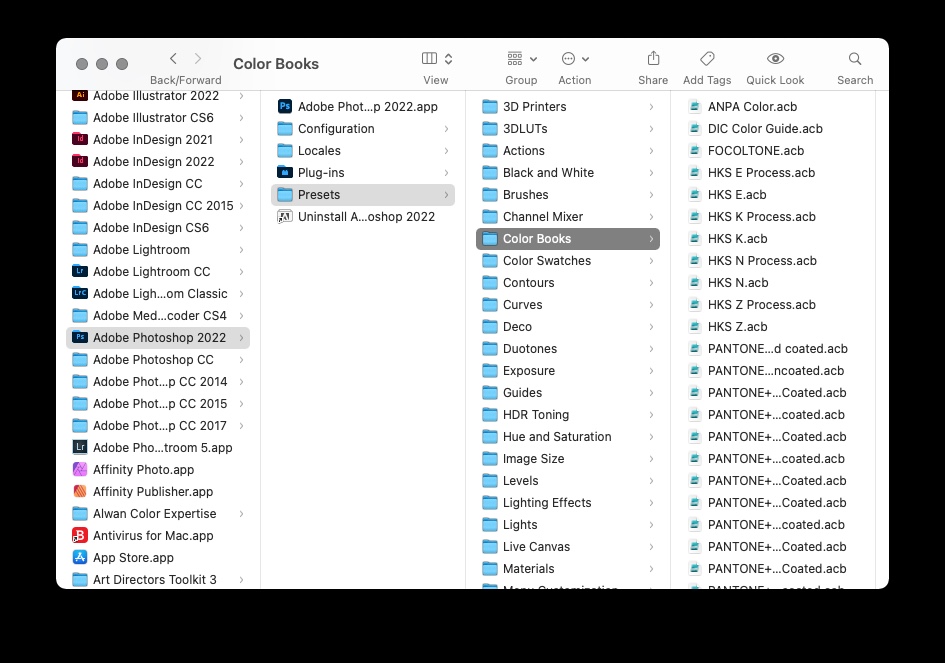This screenshot has width=945, height=663.
Task: Click the Photoshop Lightroom 5.app icon
Action: pos(80,447)
